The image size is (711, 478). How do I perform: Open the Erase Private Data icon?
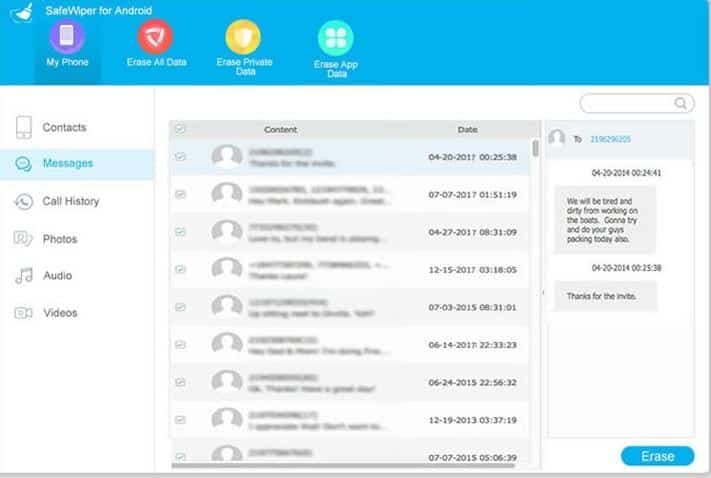tap(243, 37)
